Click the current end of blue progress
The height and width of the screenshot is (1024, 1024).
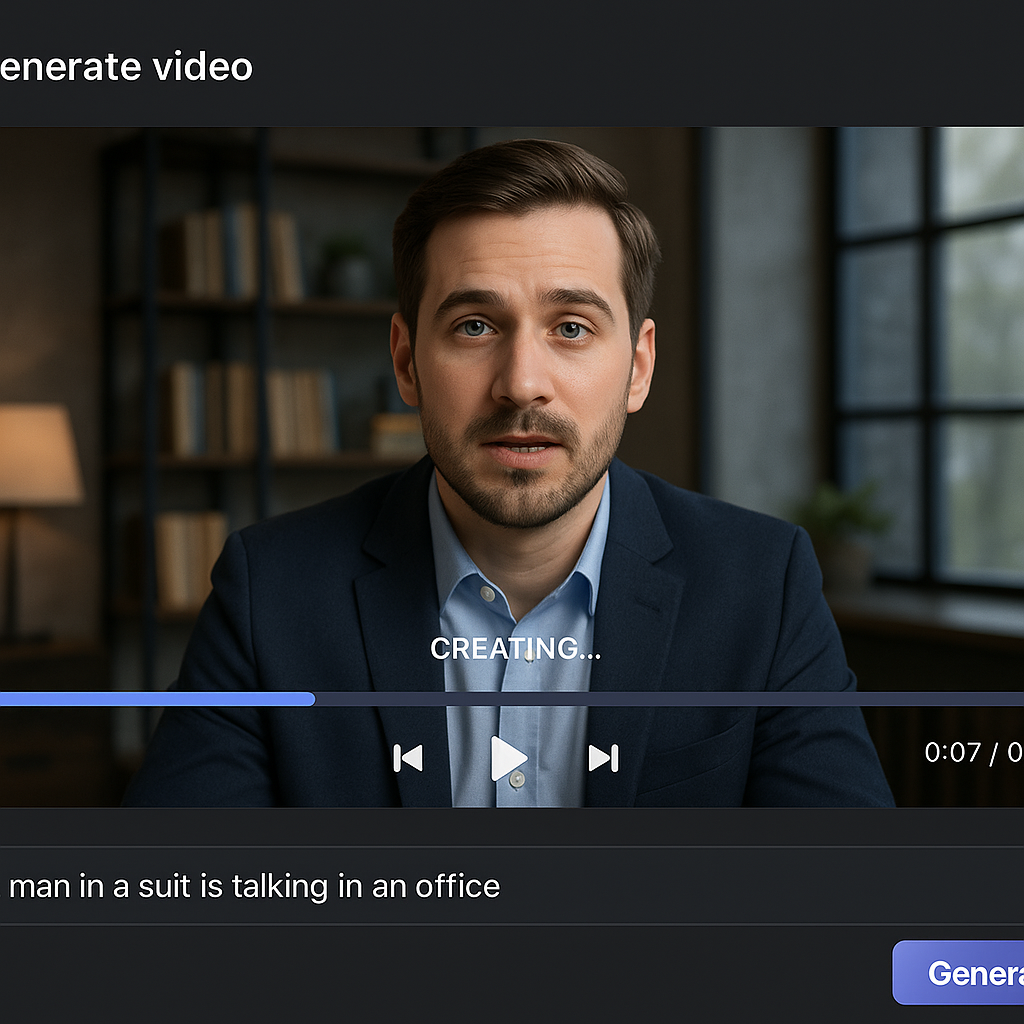(x=313, y=699)
